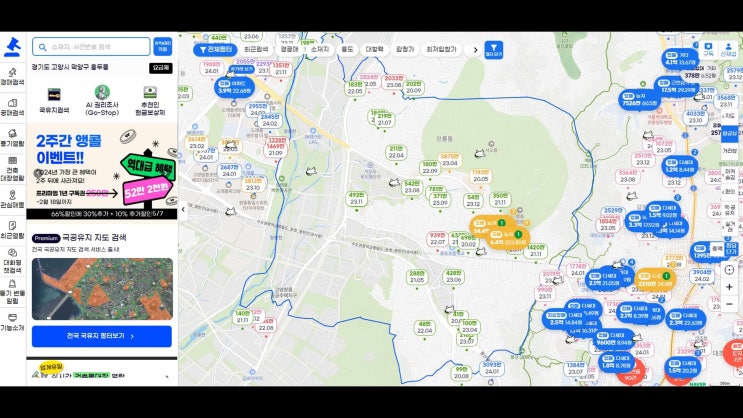
Task: Open 공매검색 in the left sidebar
Action: click(12, 108)
